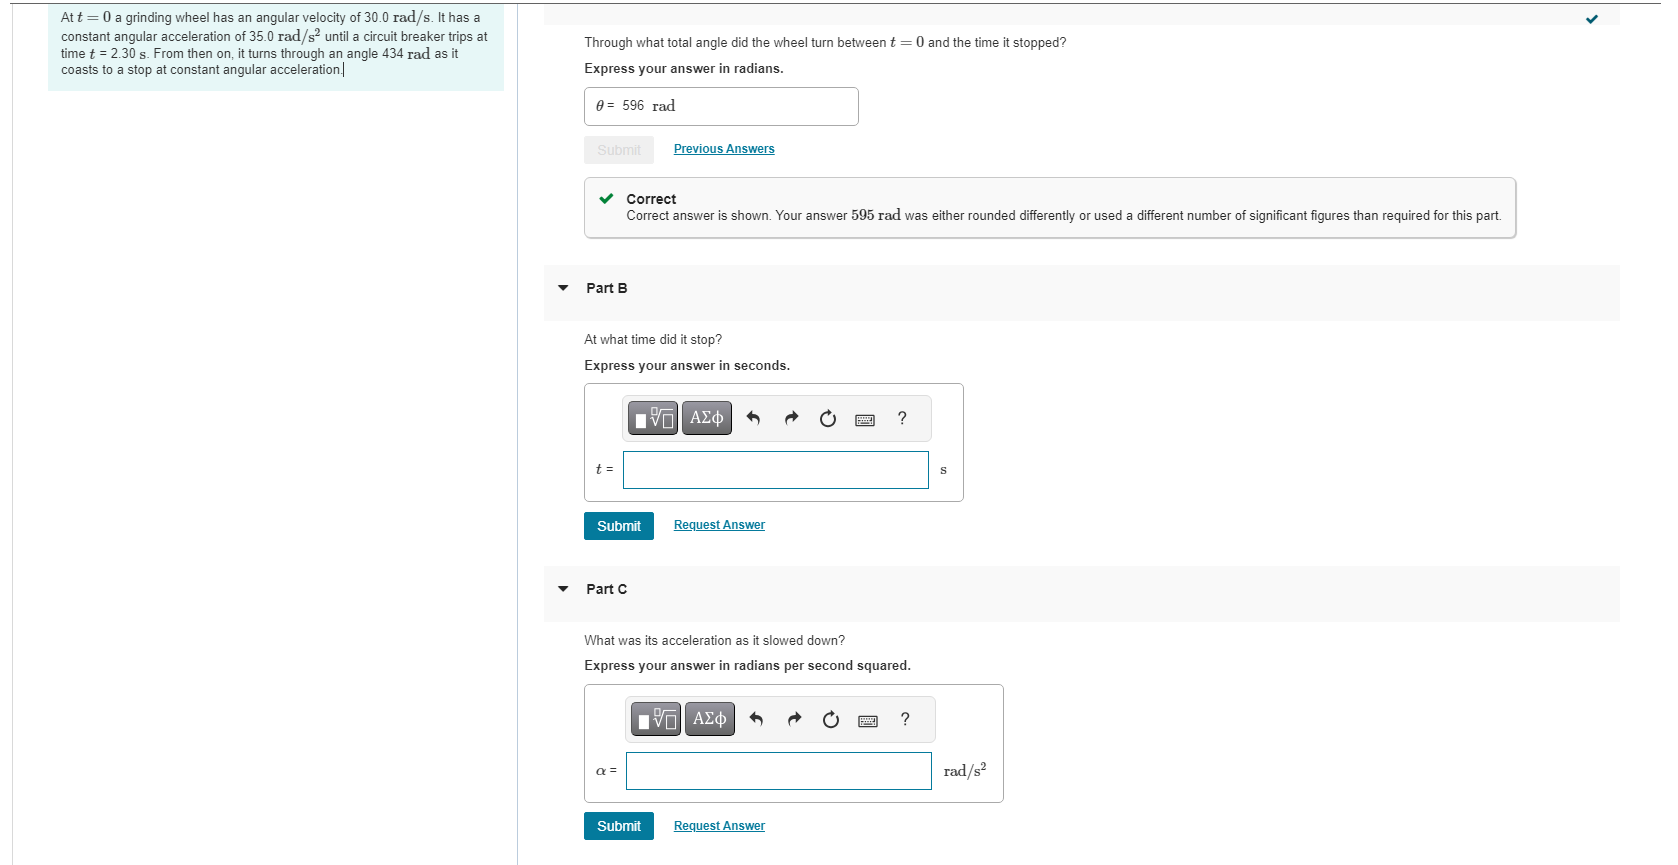Reset the Part C equation field
1678x865 pixels.
[x=830, y=719]
